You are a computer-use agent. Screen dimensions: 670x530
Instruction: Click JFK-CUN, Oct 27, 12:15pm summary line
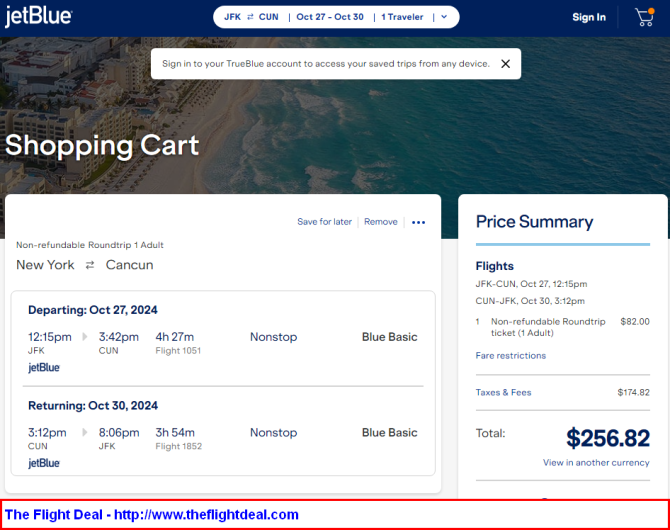[x=531, y=284]
